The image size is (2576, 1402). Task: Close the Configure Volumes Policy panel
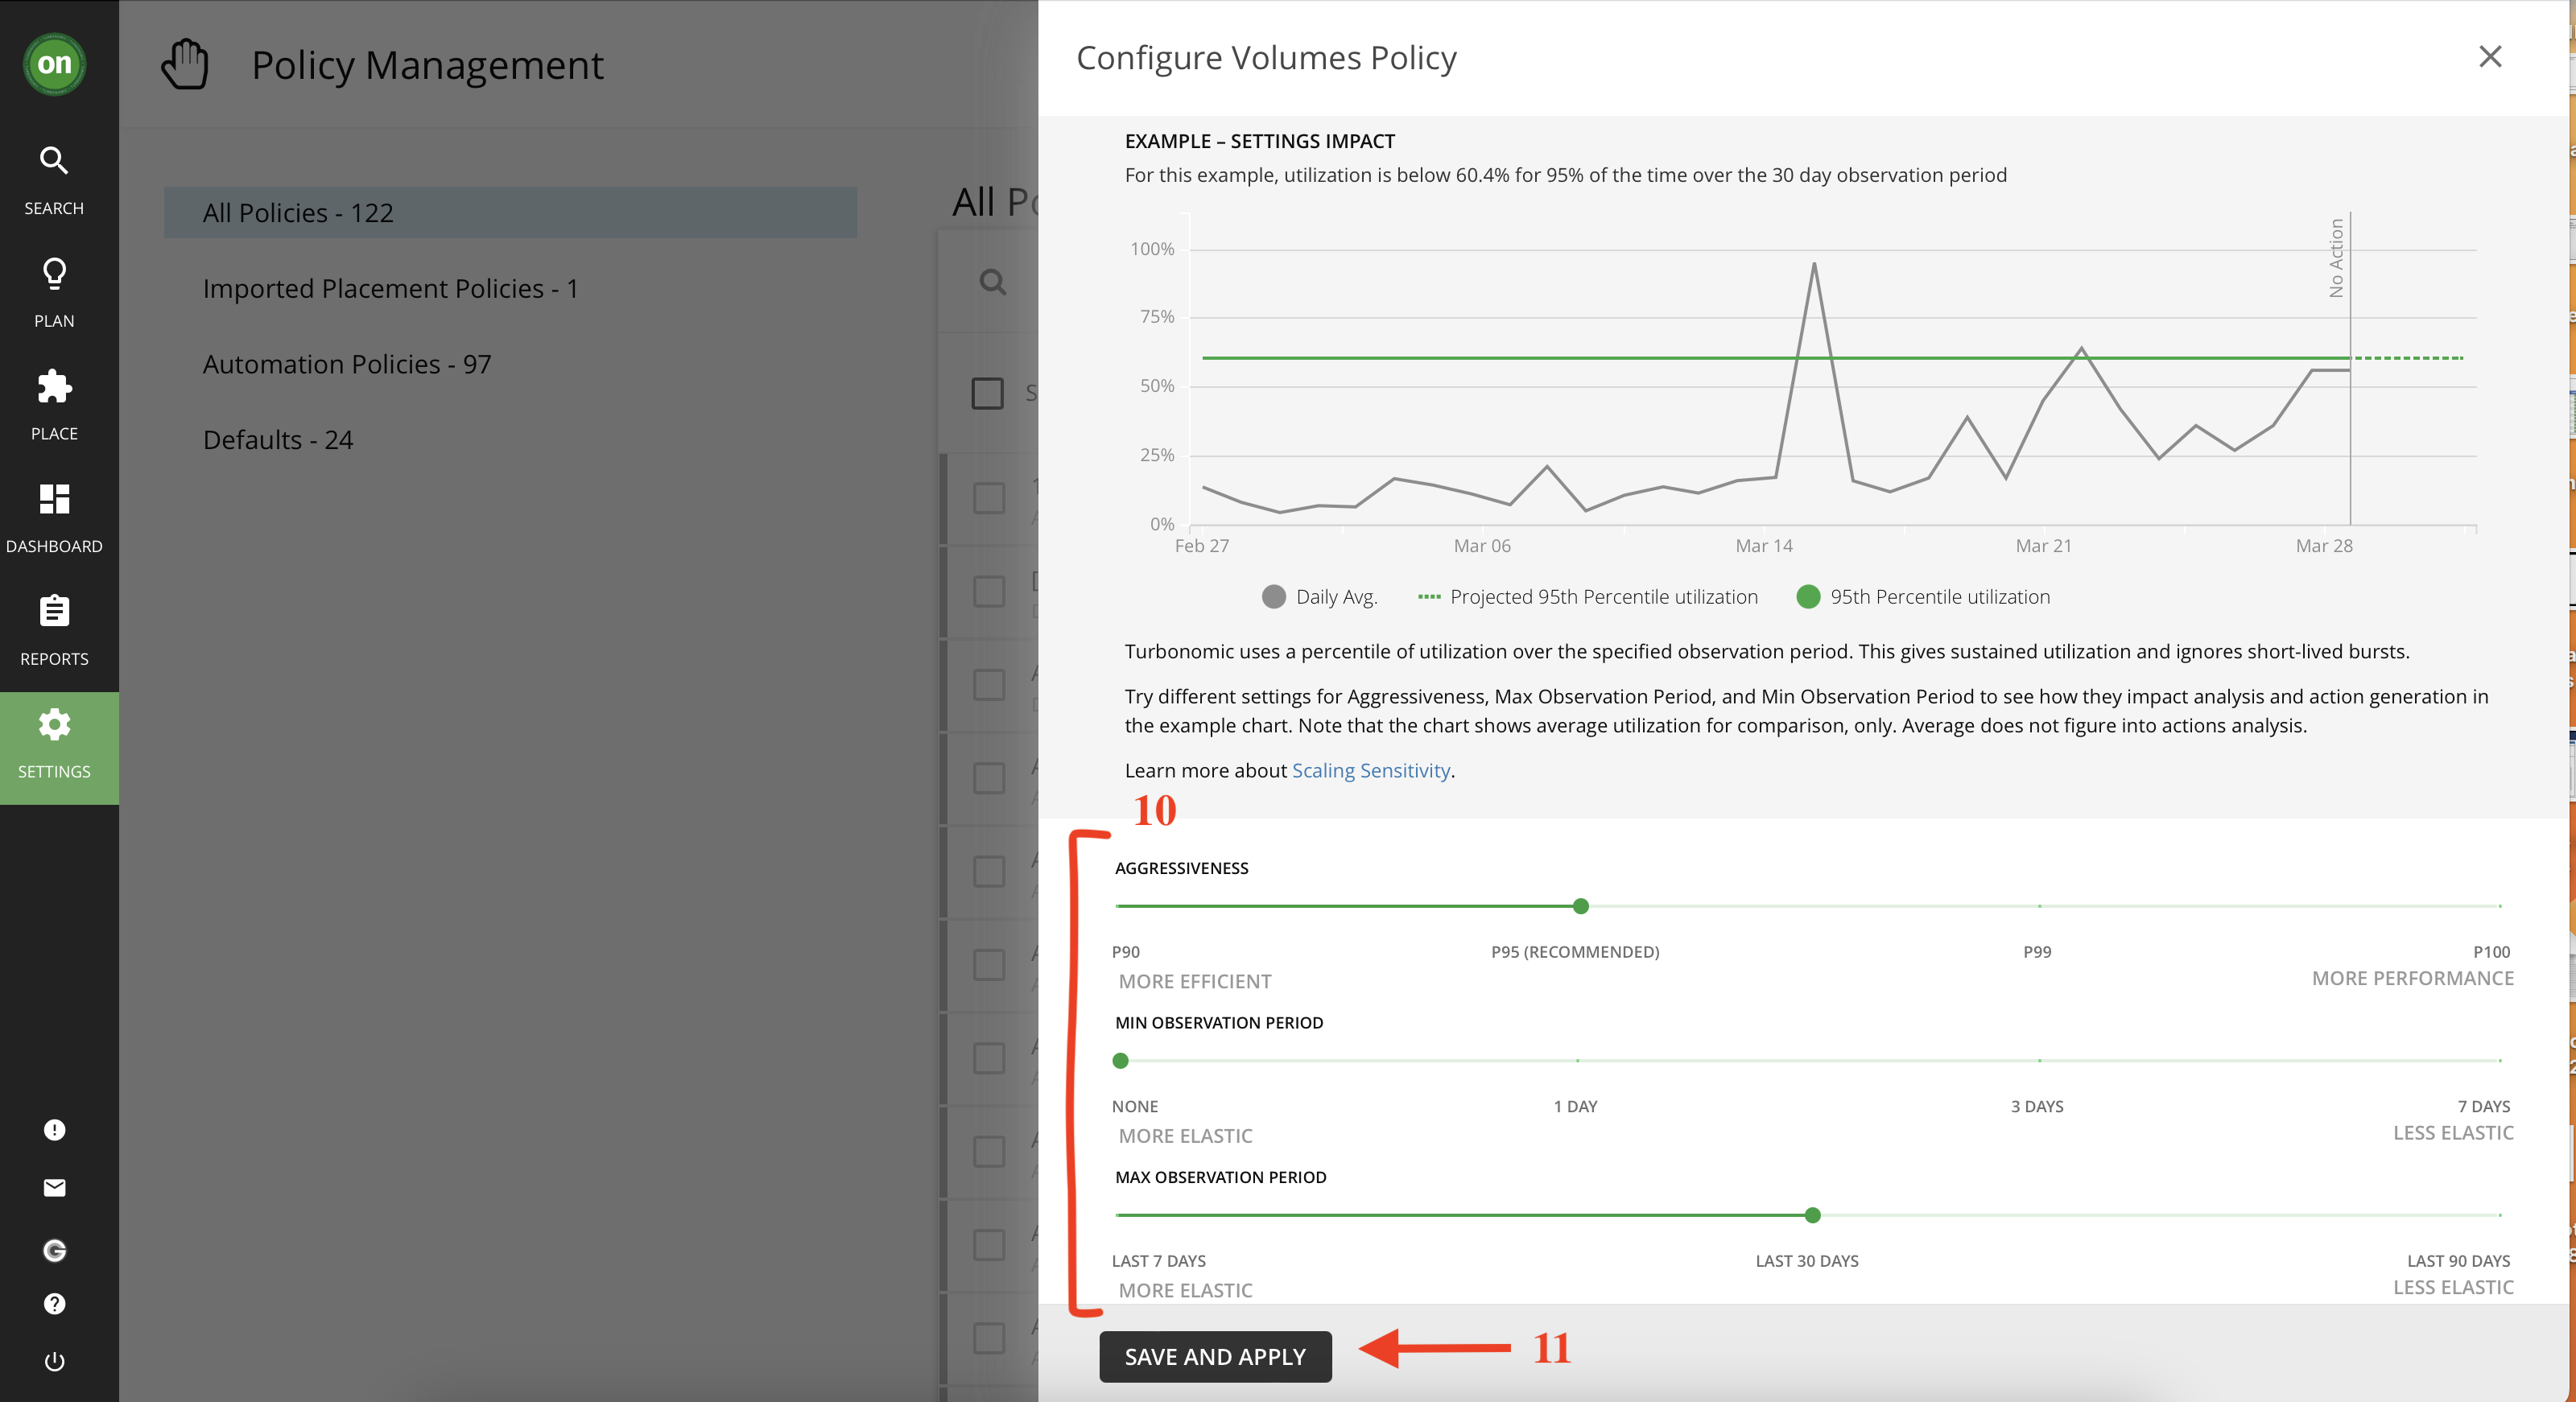(x=2490, y=57)
